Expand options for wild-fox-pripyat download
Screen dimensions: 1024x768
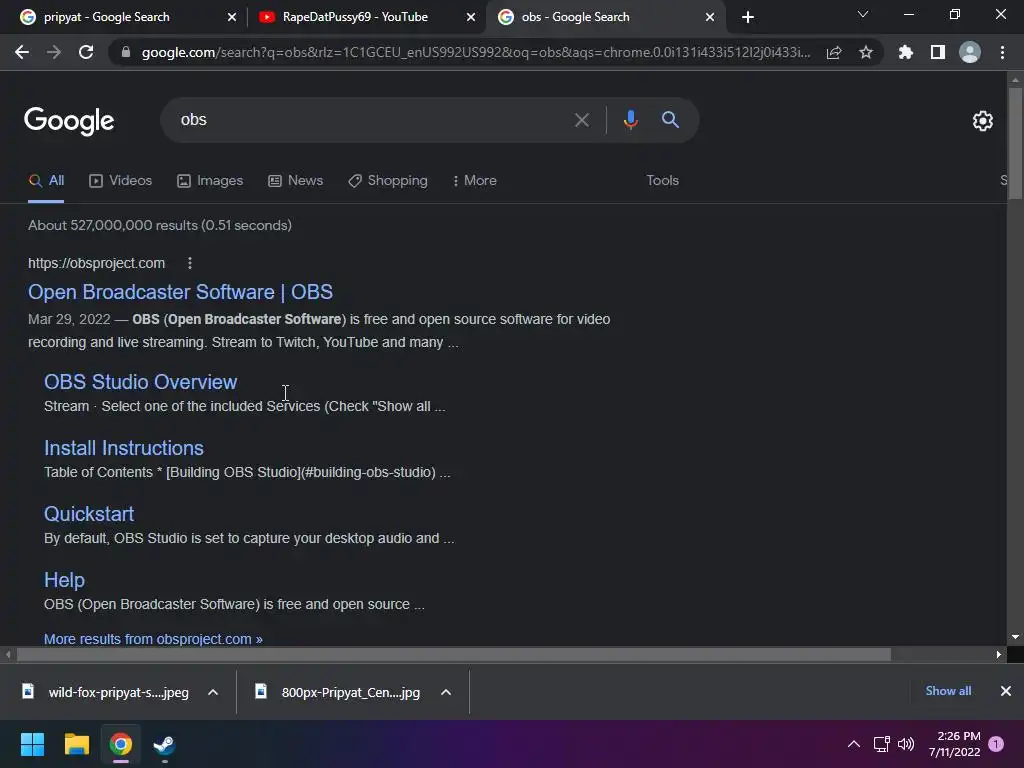(213, 692)
